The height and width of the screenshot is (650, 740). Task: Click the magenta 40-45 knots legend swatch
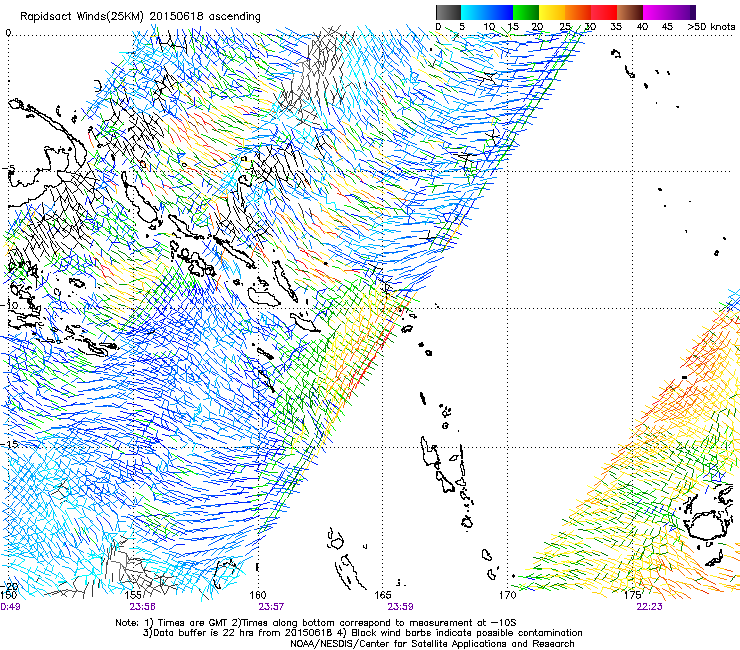[656, 12]
